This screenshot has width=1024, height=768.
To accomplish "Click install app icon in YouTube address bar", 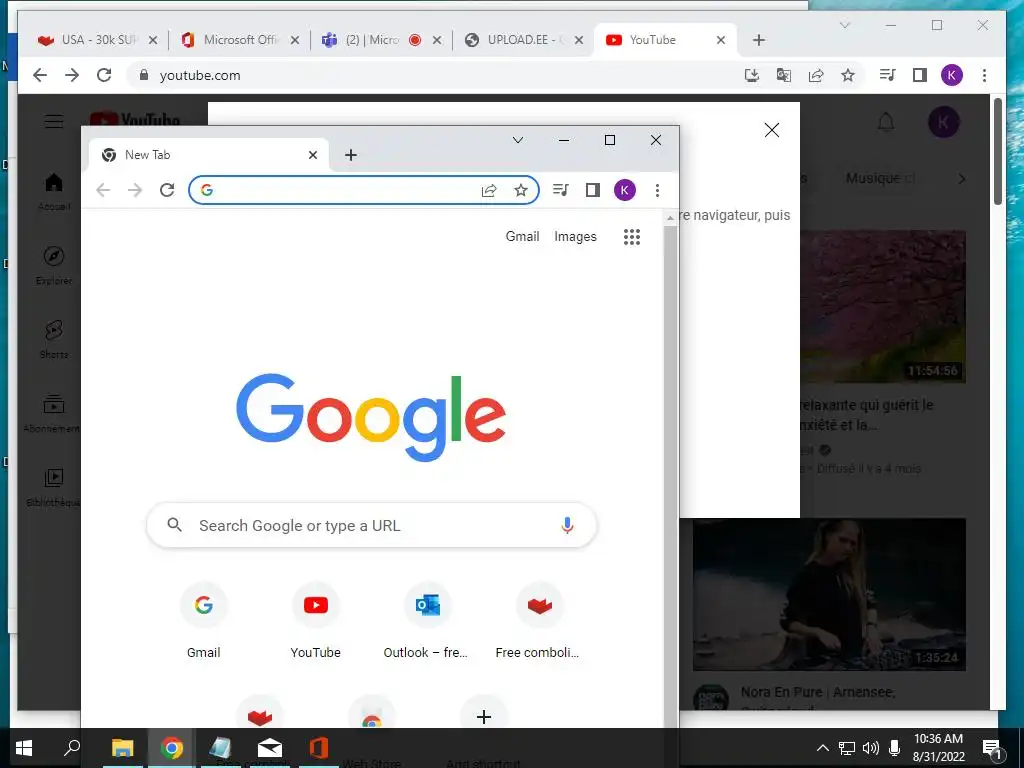I will click(752, 75).
